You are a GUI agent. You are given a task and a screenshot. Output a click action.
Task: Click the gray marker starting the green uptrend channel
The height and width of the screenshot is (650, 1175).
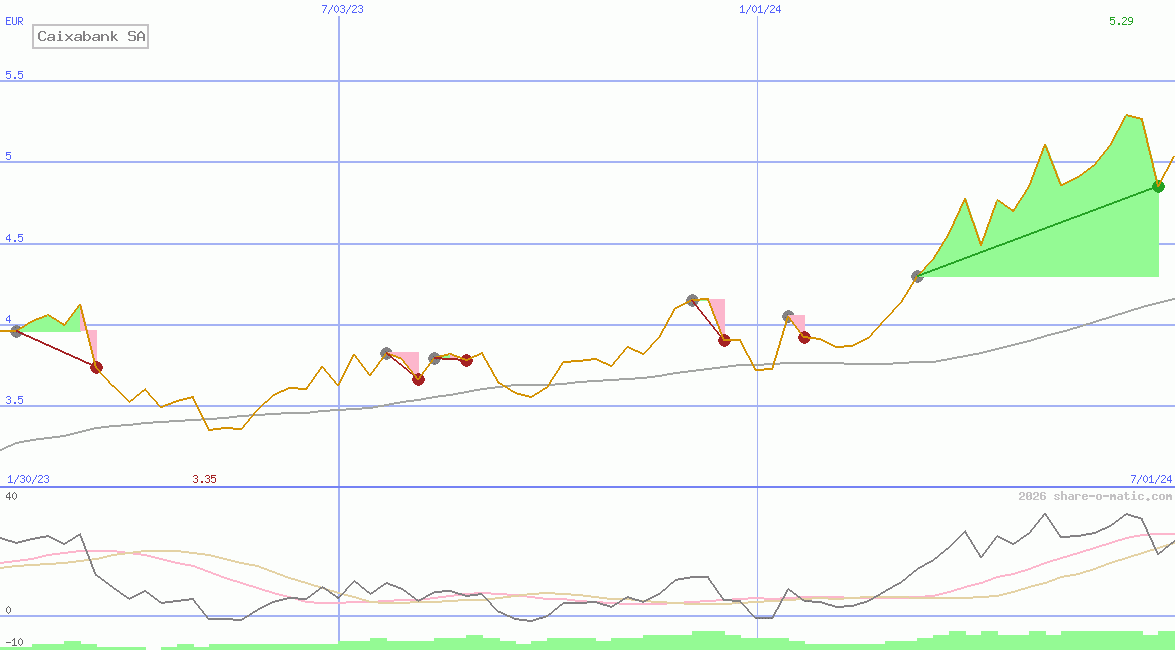pyautogui.click(x=917, y=277)
